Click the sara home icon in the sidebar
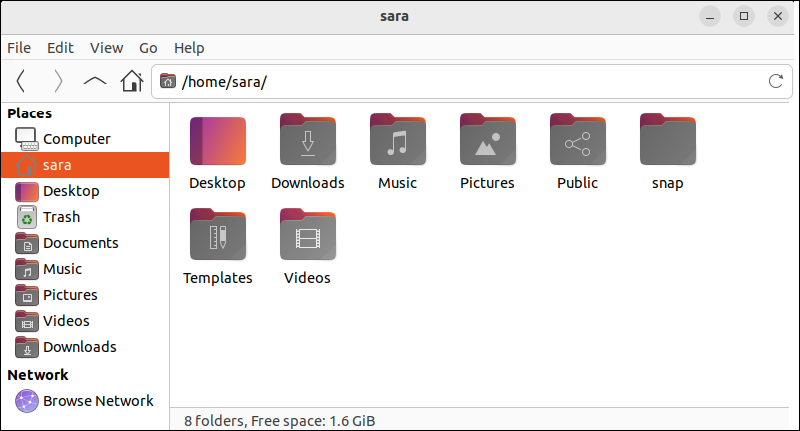This screenshot has height=431, width=800. (27, 165)
